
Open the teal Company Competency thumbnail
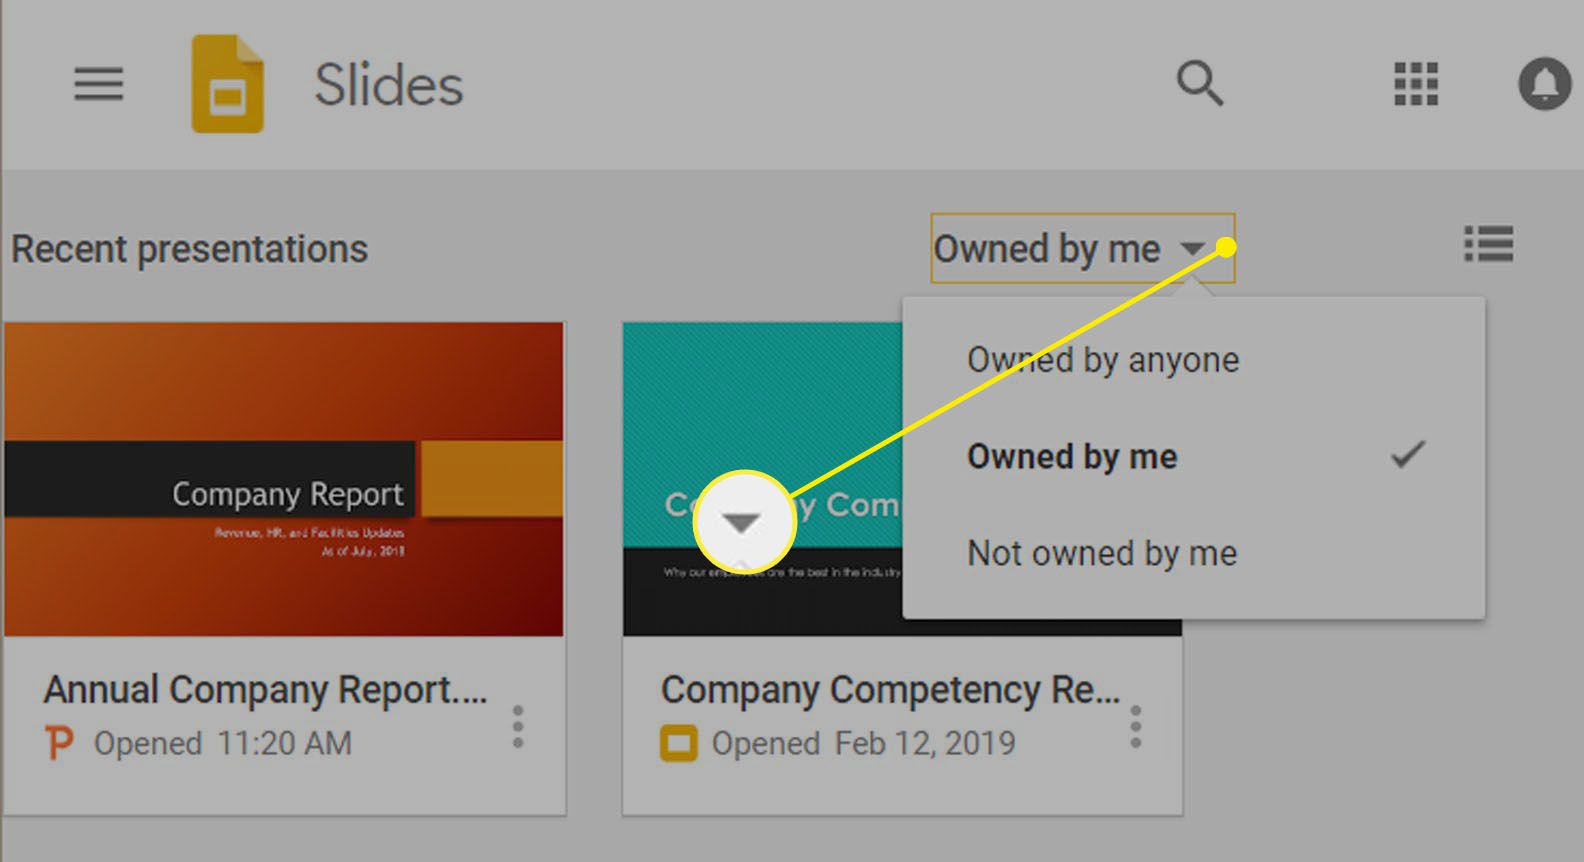pos(762,479)
